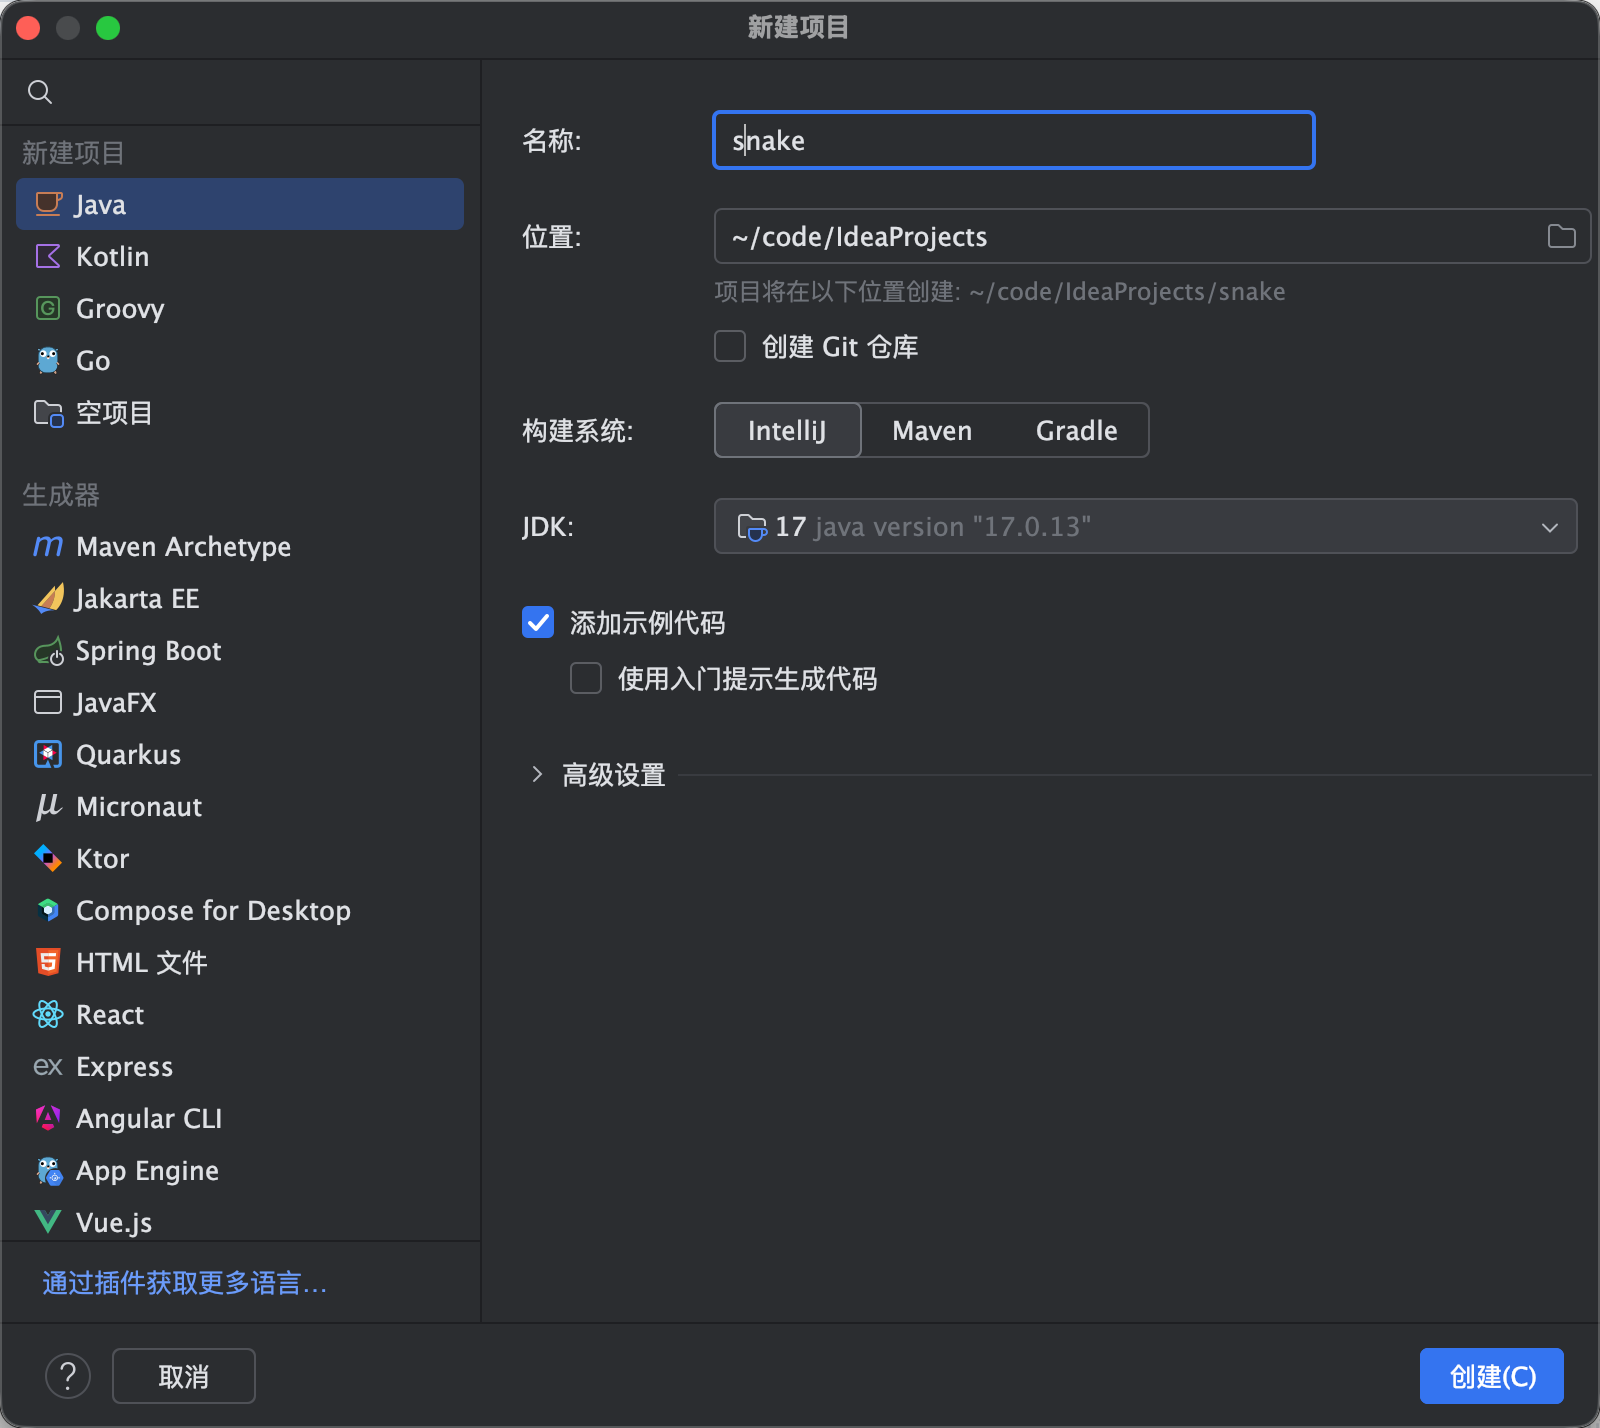The height and width of the screenshot is (1428, 1600).
Task: Expand the 高级设置 section
Action: [x=537, y=774]
